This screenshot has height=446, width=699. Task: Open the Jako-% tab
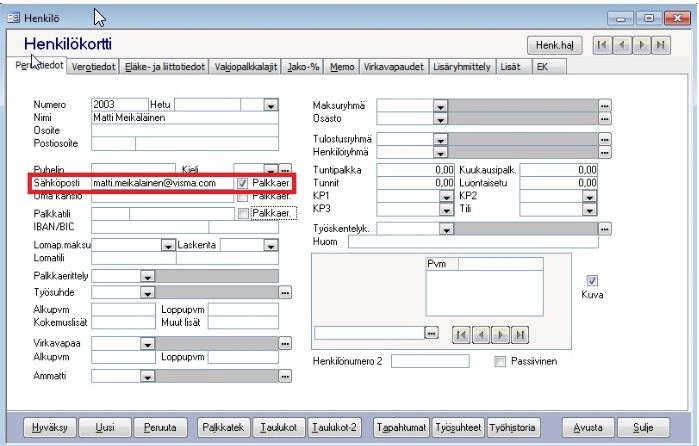pos(303,67)
